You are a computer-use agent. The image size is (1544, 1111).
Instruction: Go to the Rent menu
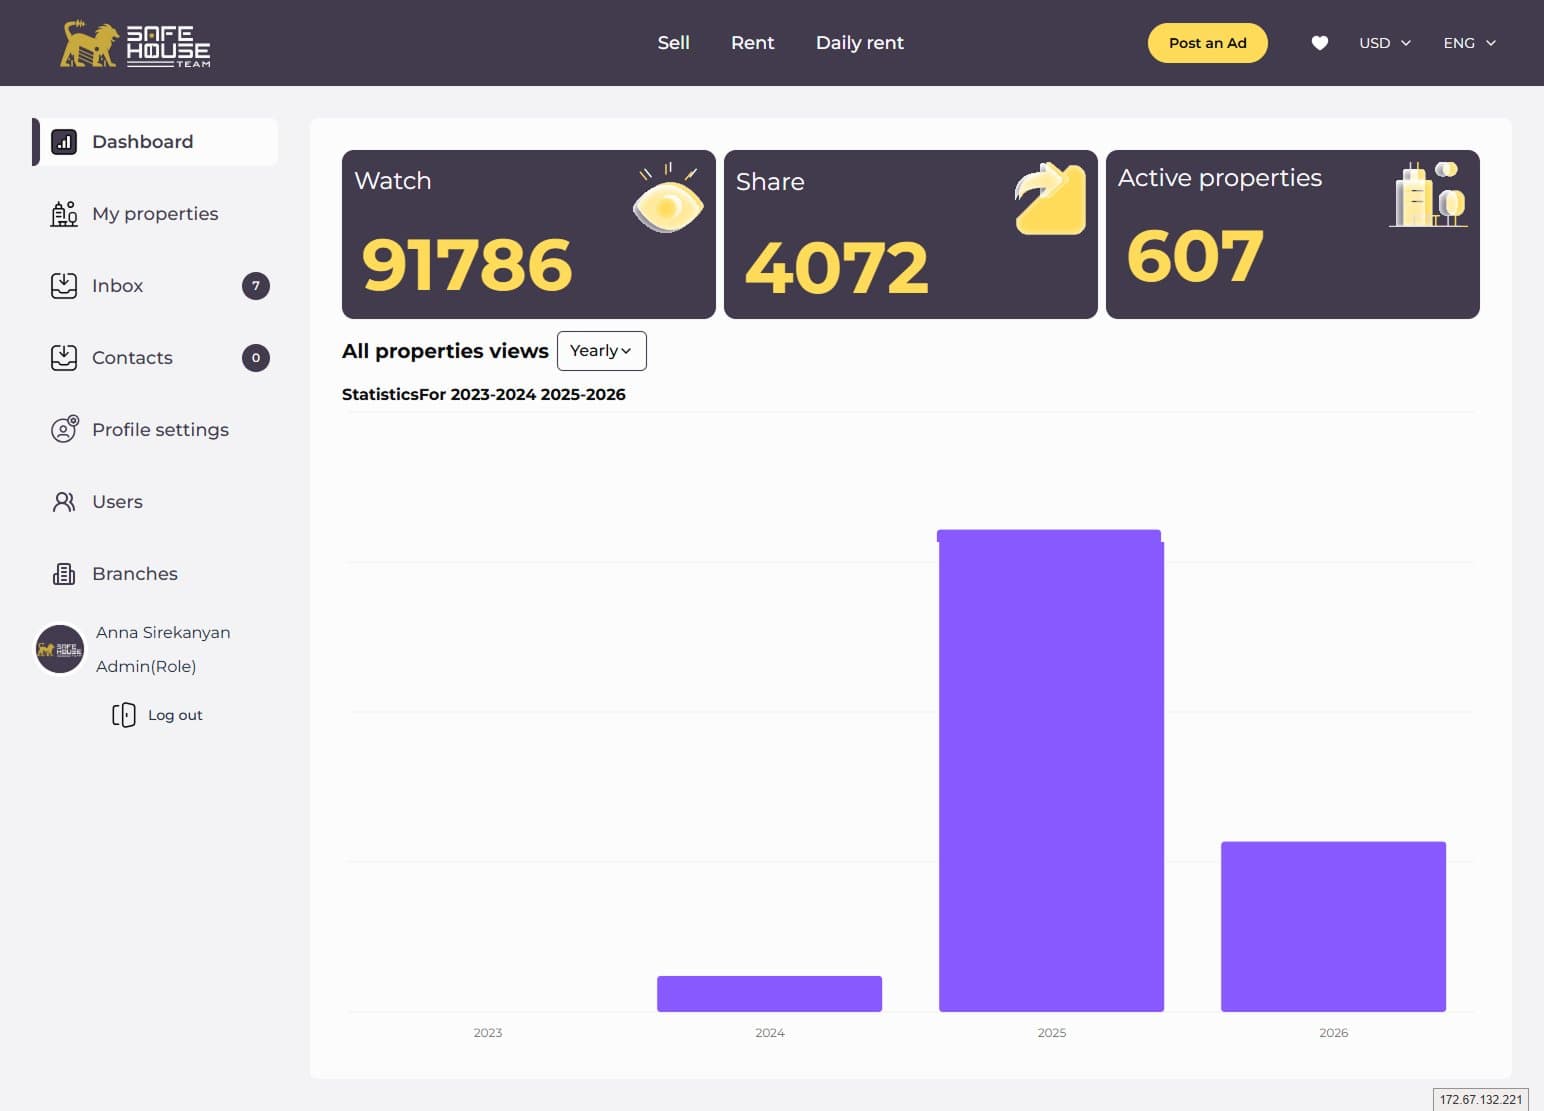point(753,43)
